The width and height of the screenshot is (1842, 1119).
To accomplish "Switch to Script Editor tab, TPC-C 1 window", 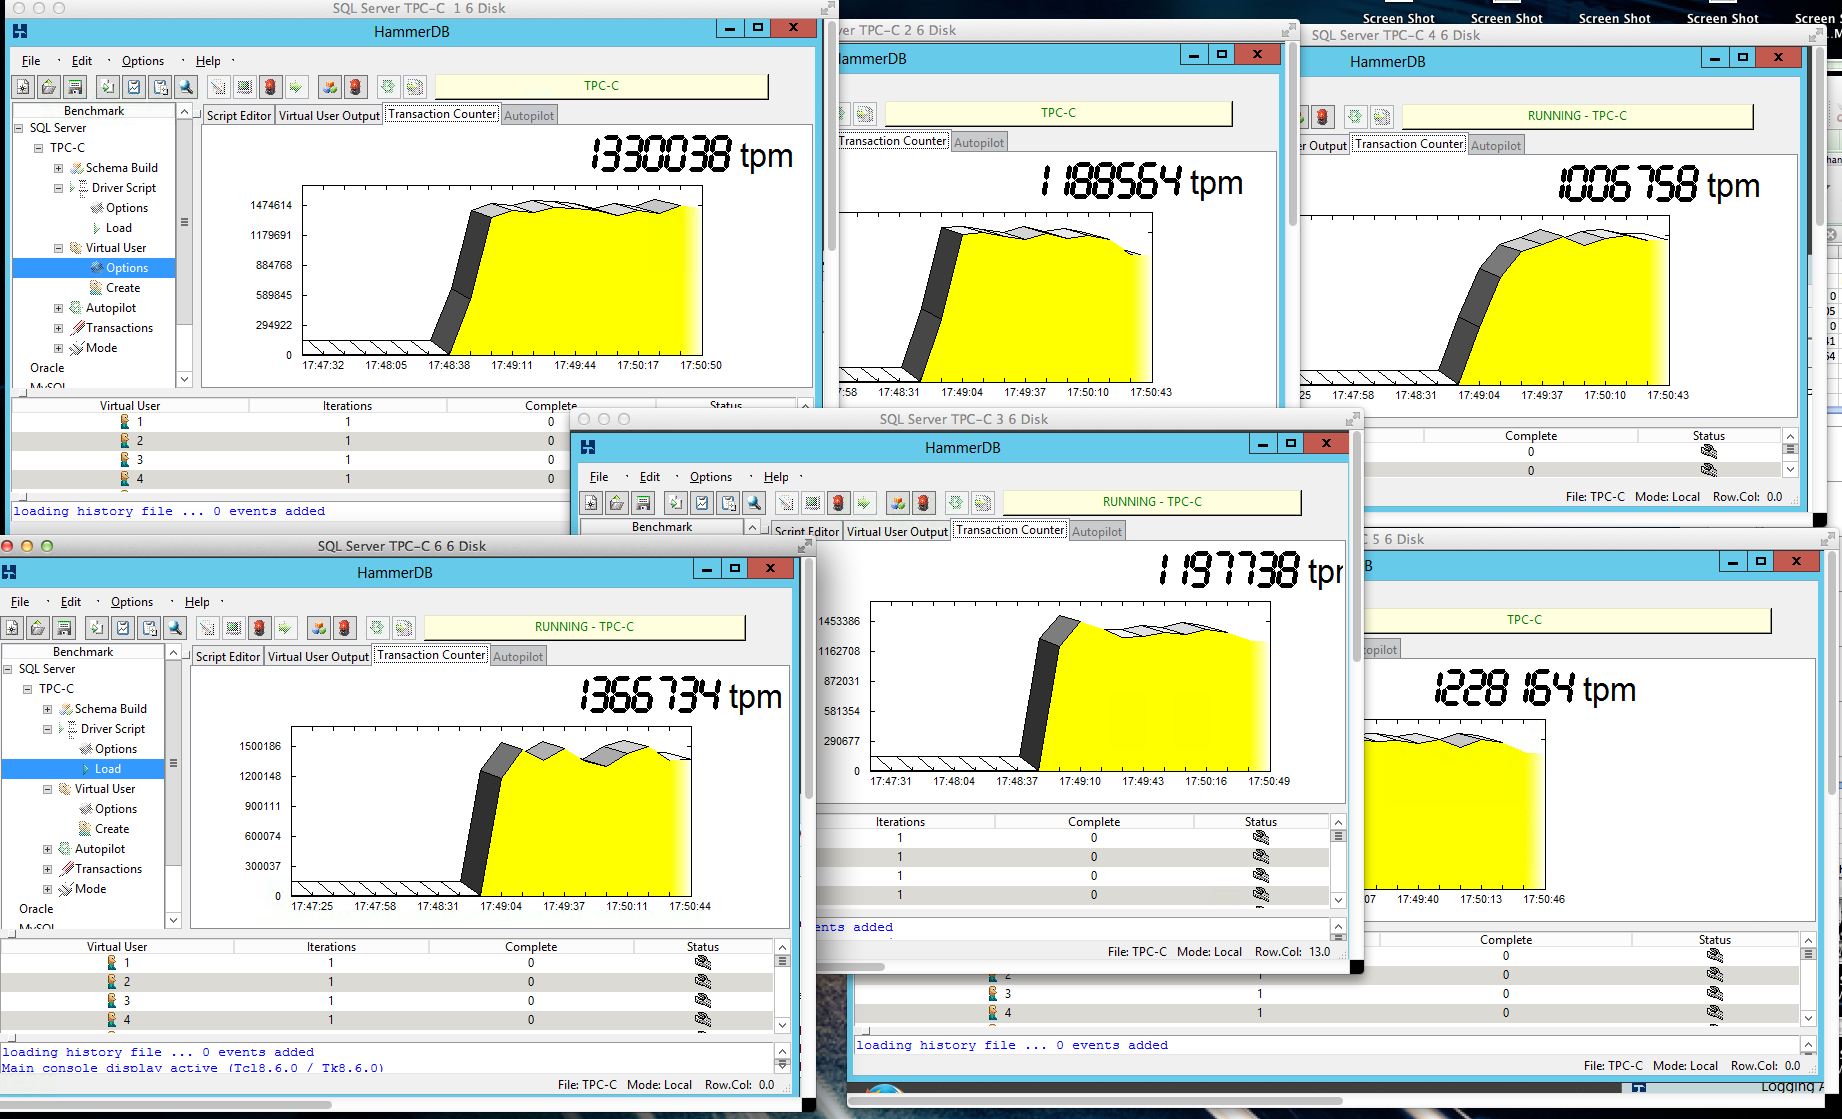I will click(x=238, y=115).
